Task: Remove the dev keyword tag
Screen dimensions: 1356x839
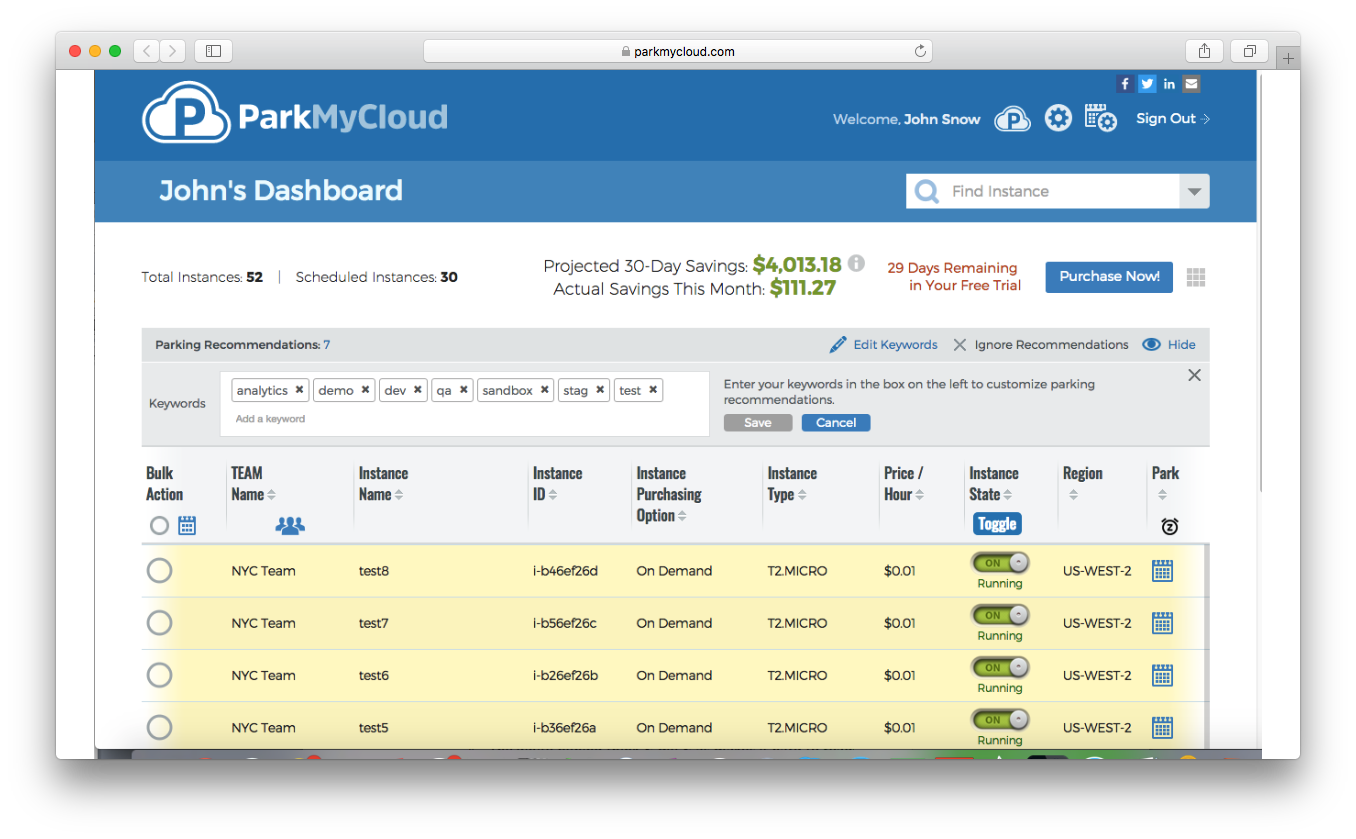Action: point(417,390)
